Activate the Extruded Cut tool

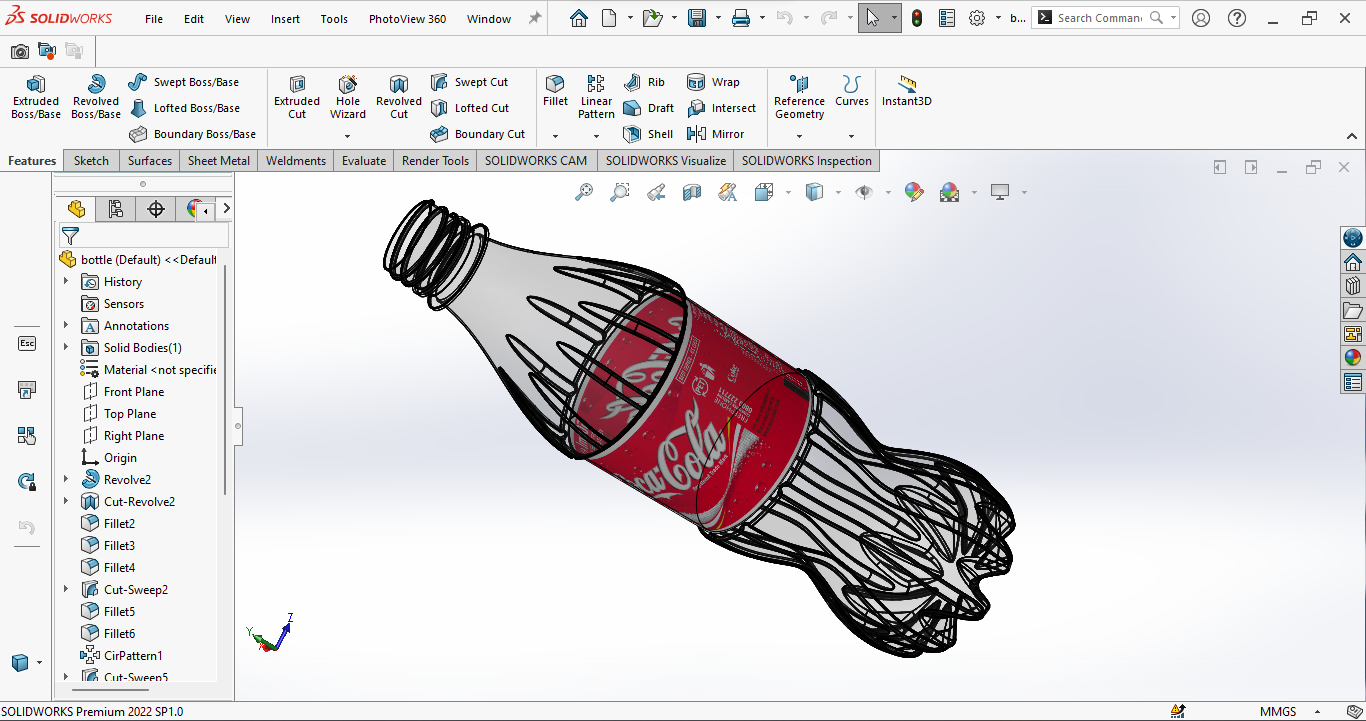click(297, 97)
